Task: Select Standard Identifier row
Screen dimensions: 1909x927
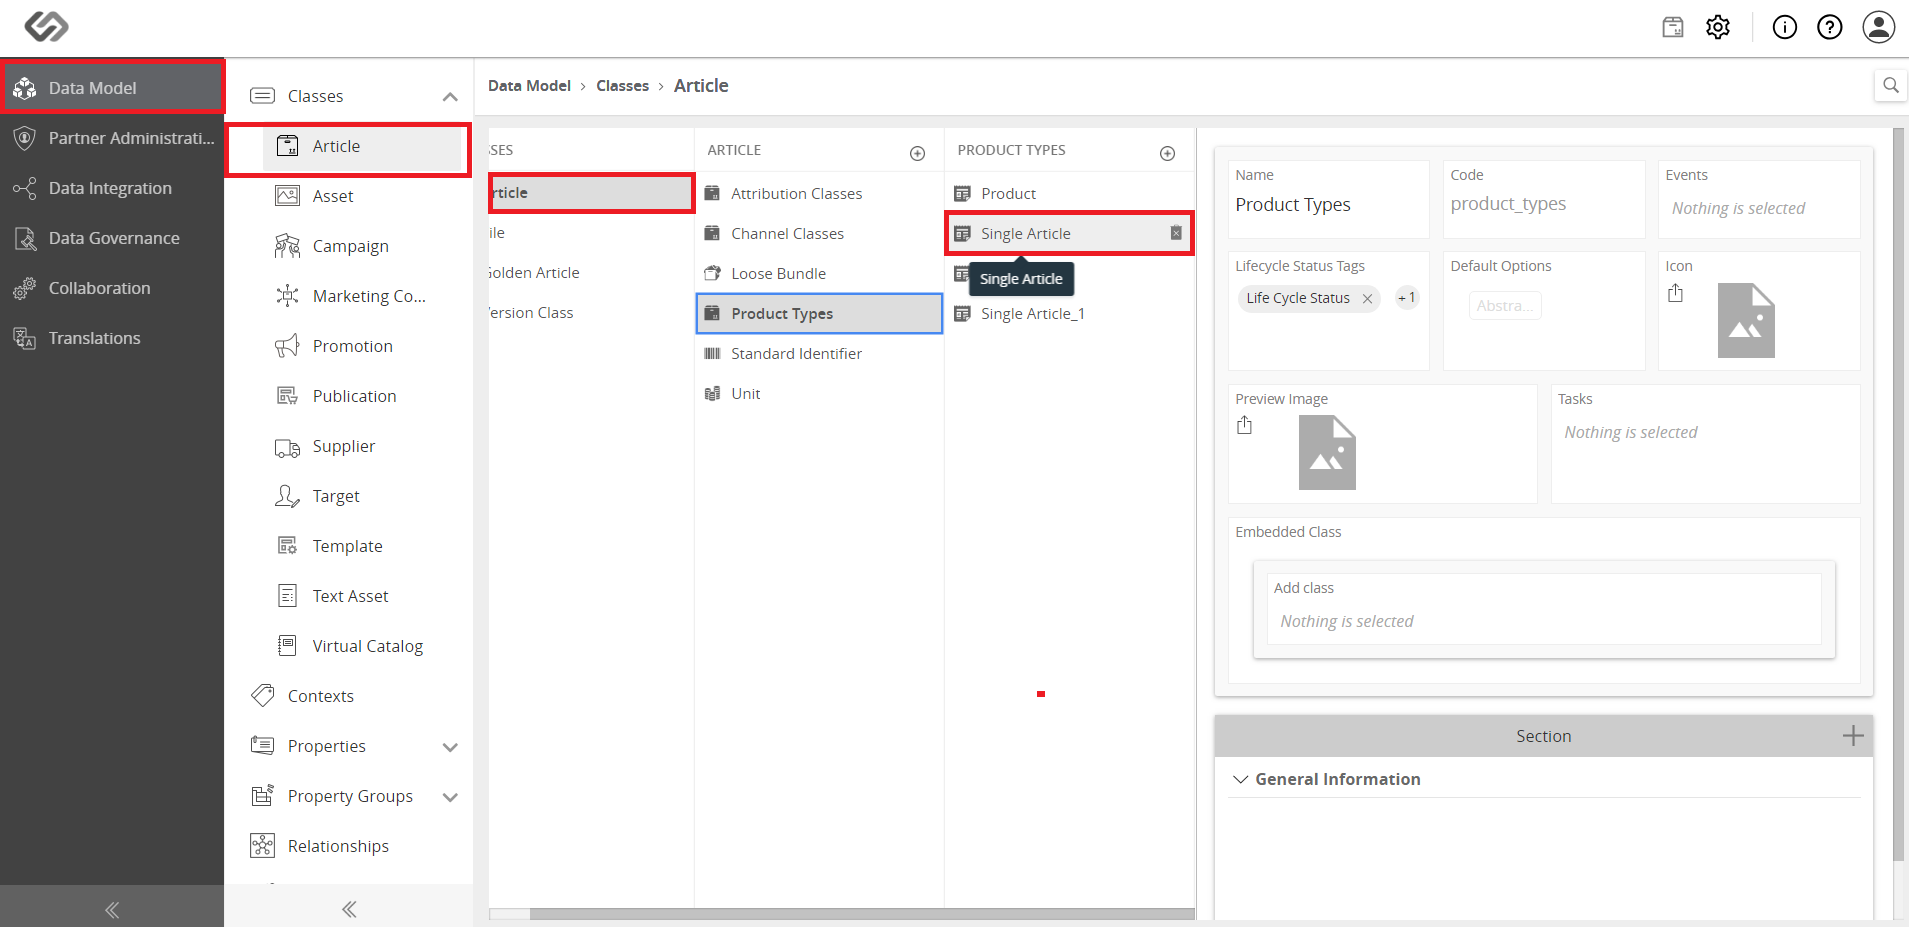Action: [819, 353]
